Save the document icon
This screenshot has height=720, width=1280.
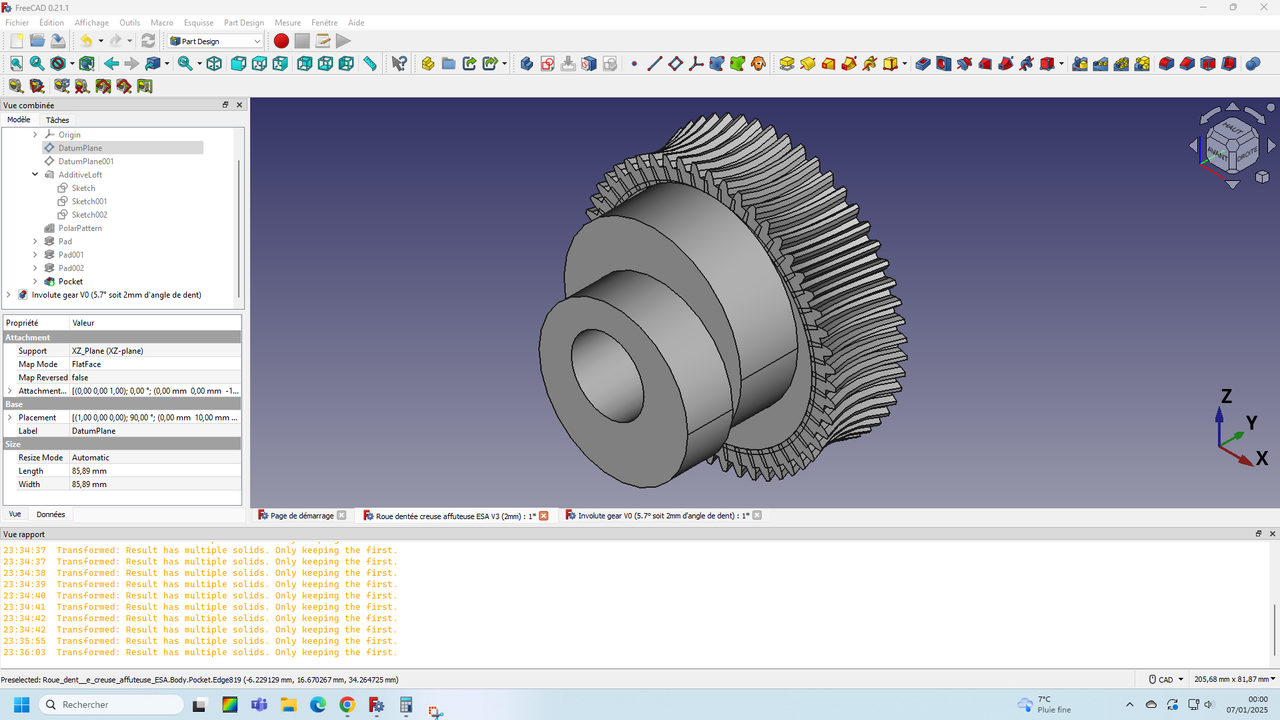coord(58,41)
